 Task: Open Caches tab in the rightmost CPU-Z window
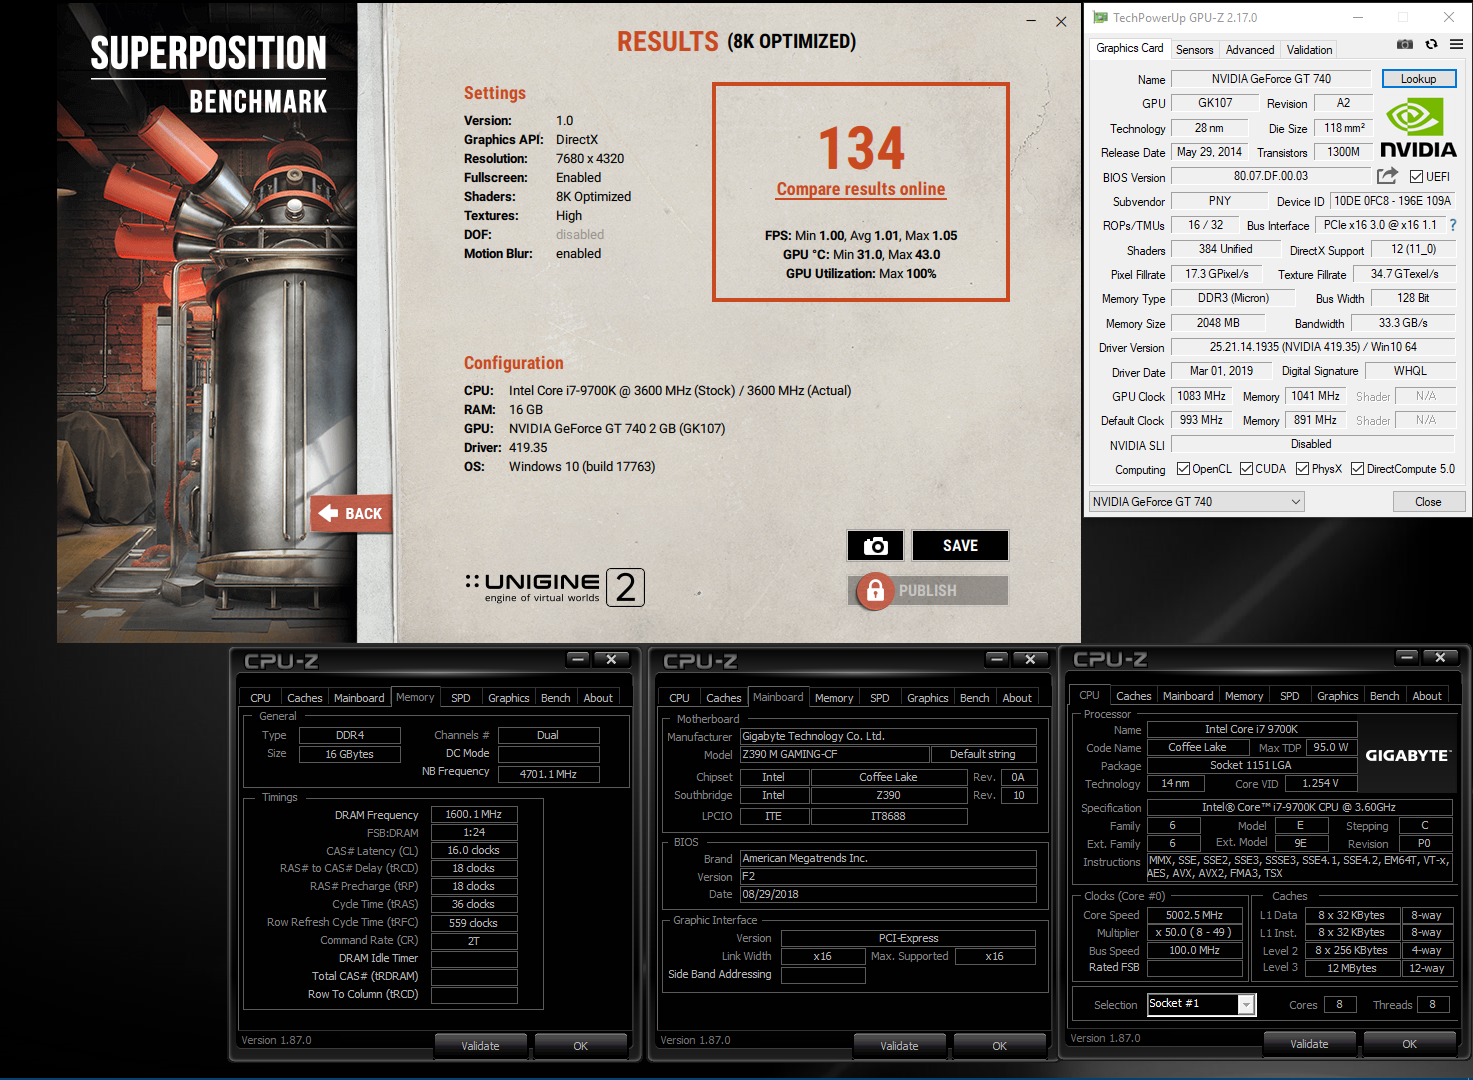(x=1133, y=696)
